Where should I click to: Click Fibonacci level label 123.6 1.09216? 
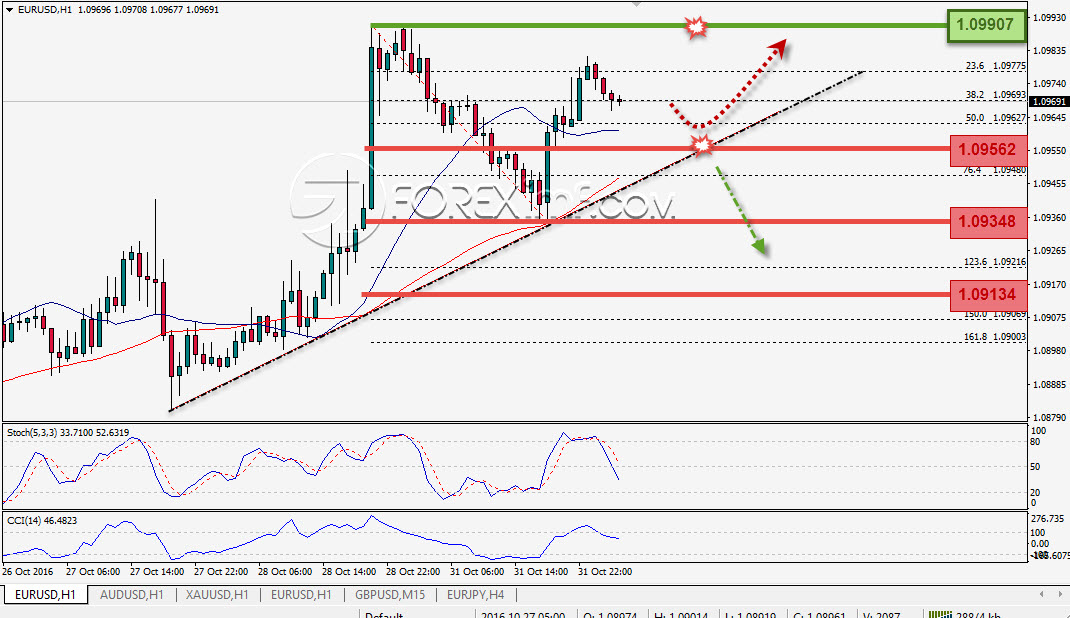tap(995, 262)
